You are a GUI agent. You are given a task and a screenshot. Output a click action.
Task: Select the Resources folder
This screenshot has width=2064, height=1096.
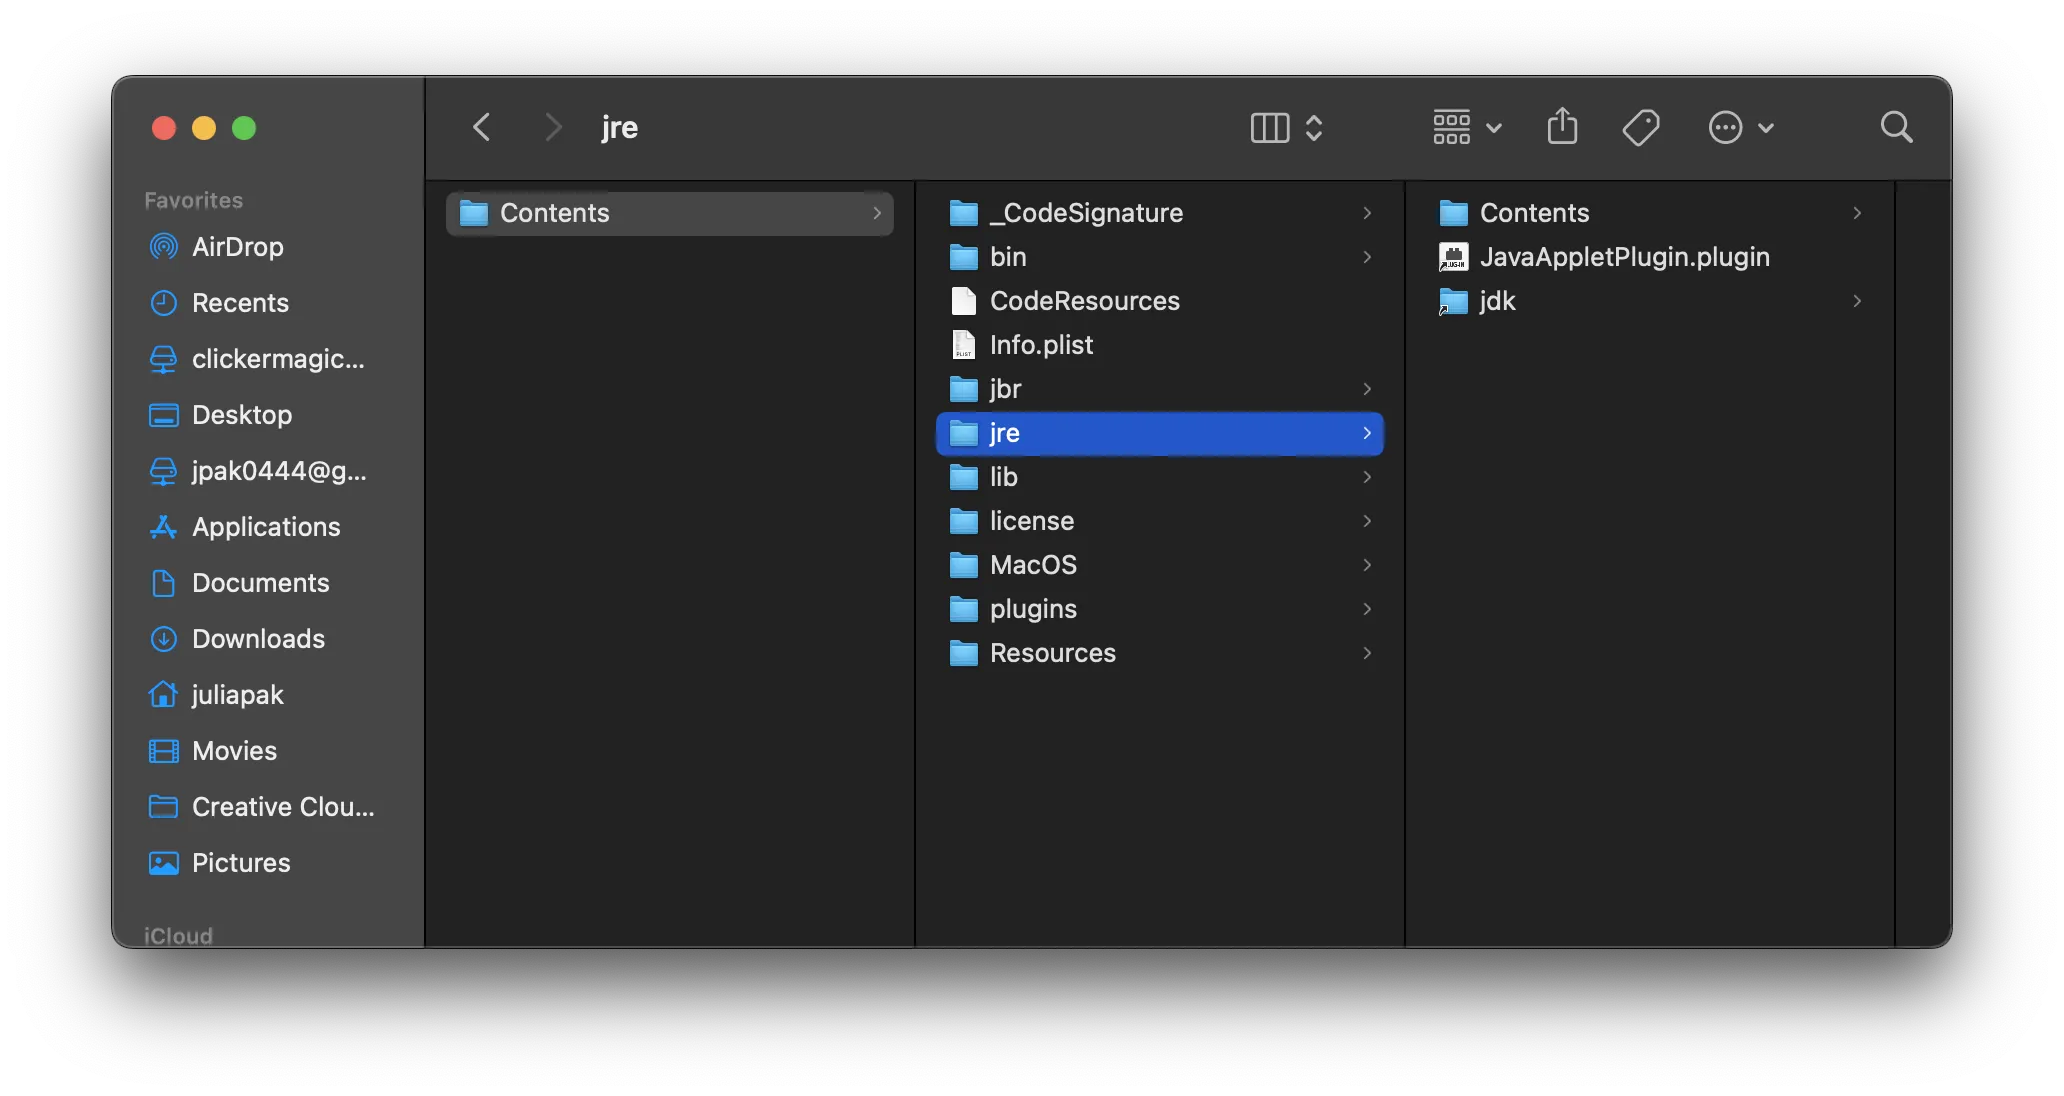tap(1052, 653)
